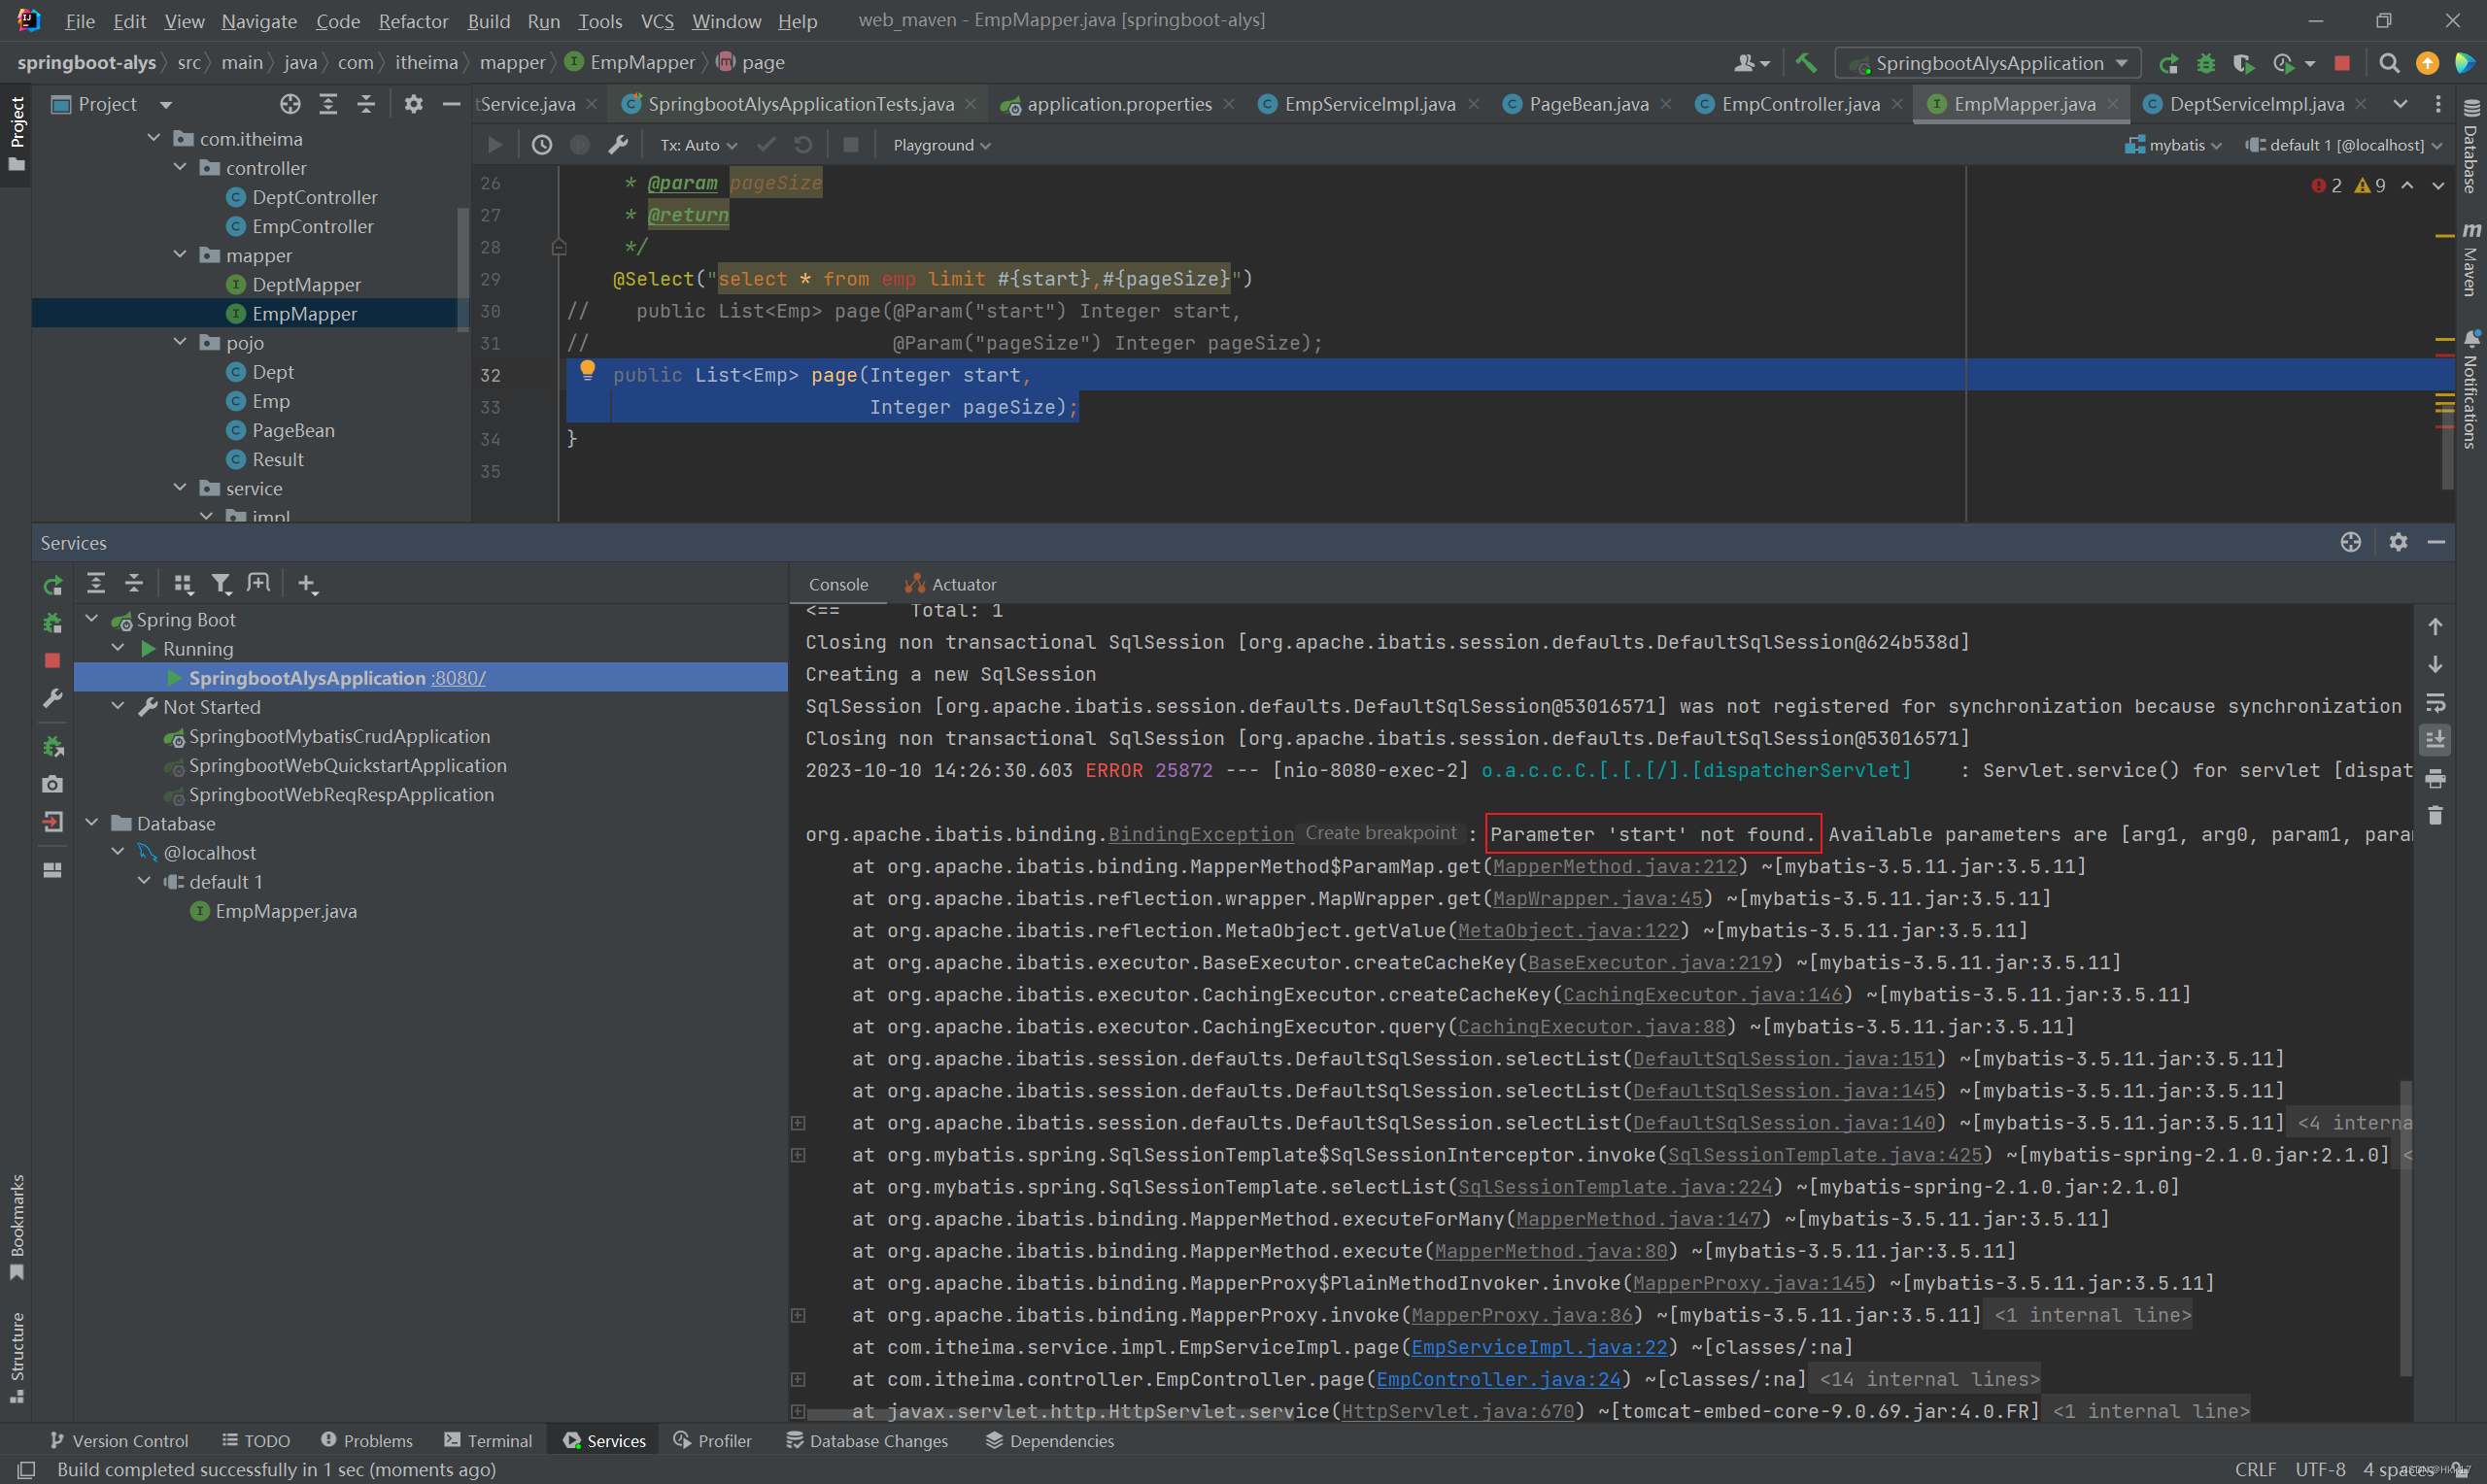Open the Terminal tool window button
The width and height of the screenshot is (2487, 1484).
(x=488, y=1440)
